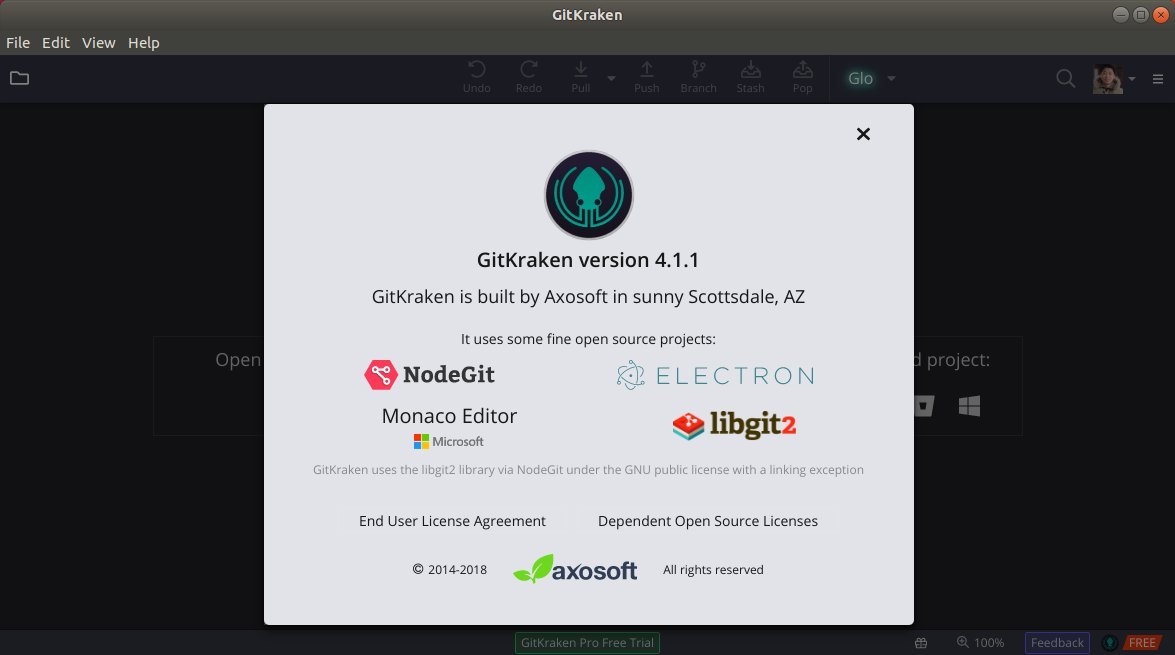Expand the Glo dropdown arrow
This screenshot has width=1175, height=655.
click(x=892, y=78)
